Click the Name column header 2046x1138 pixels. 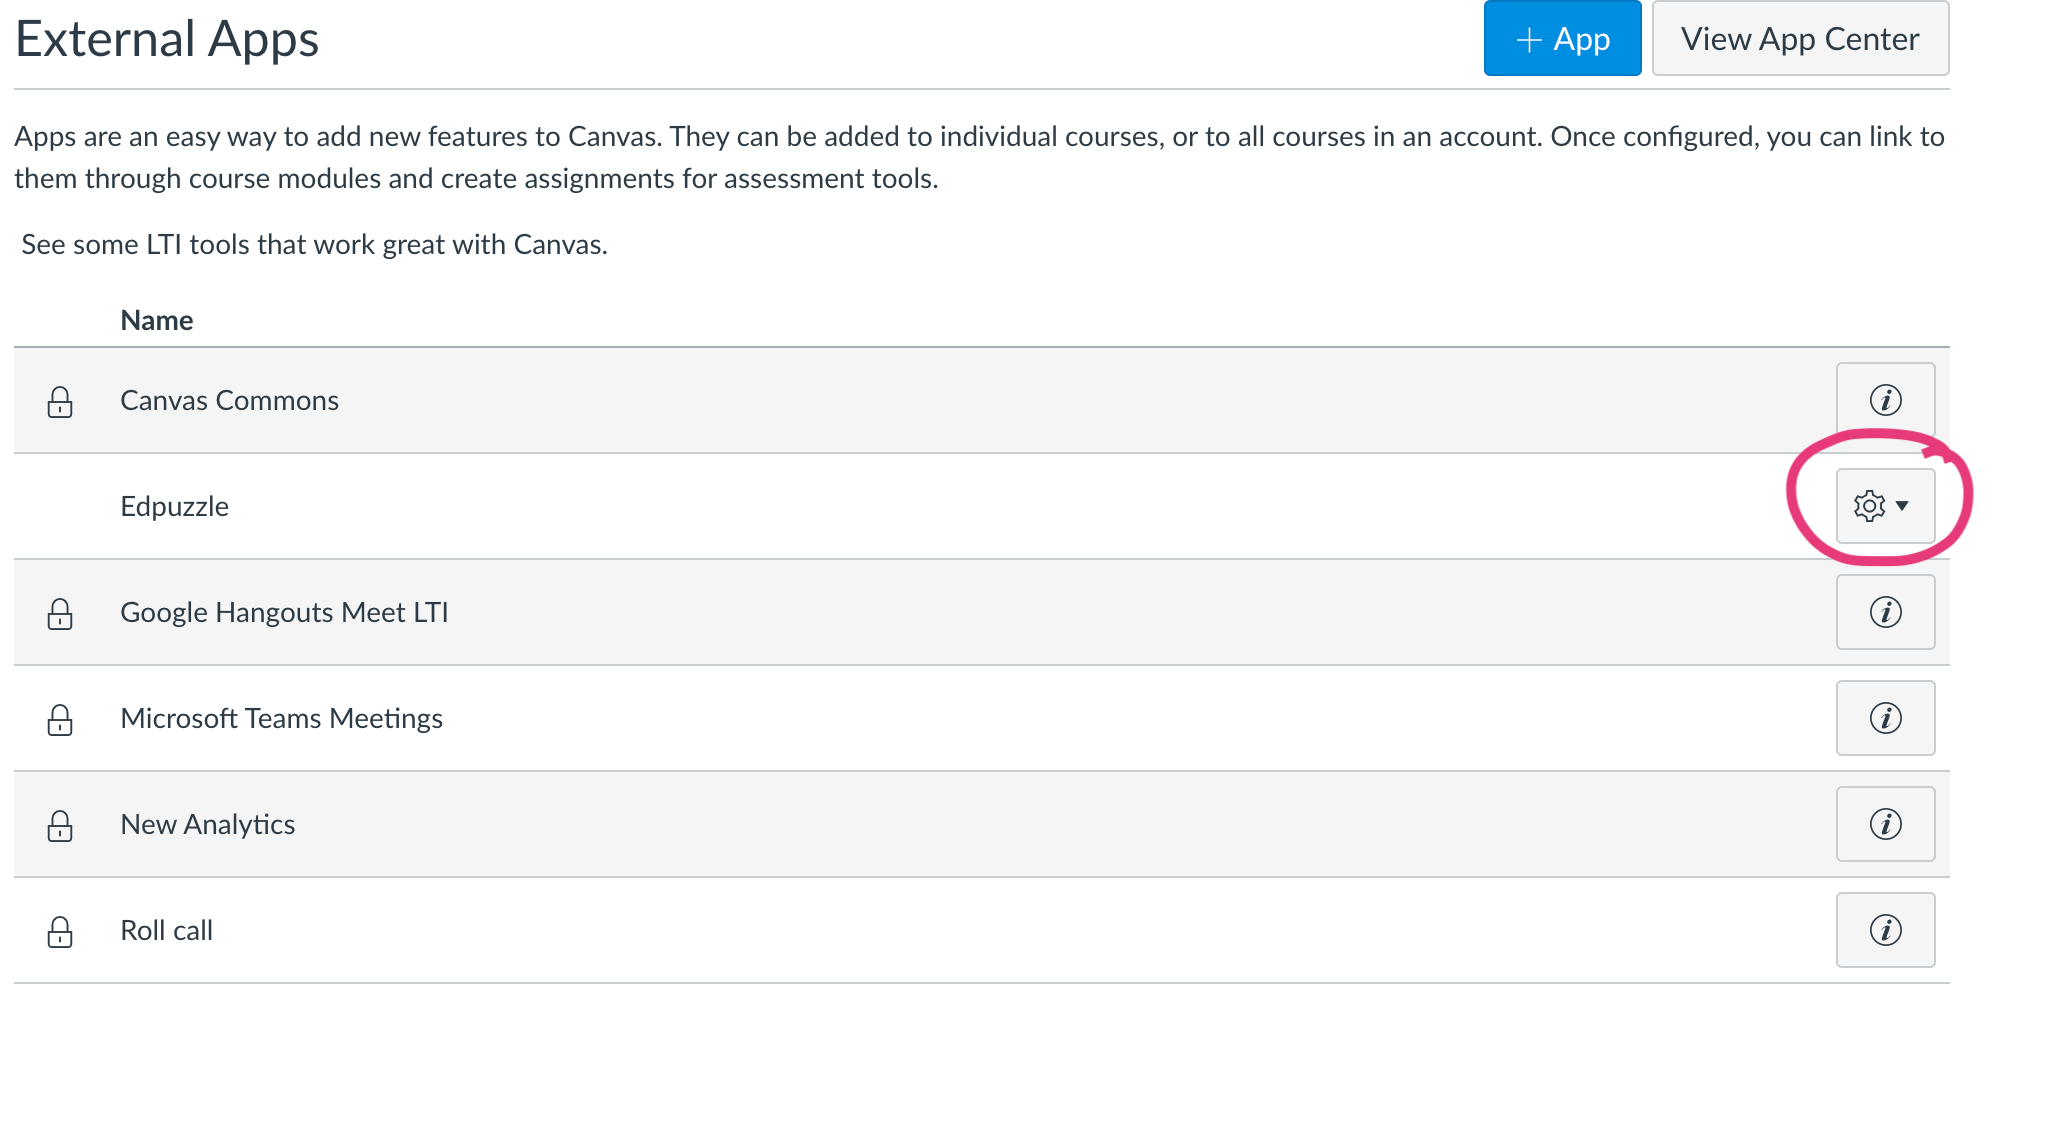pos(157,321)
